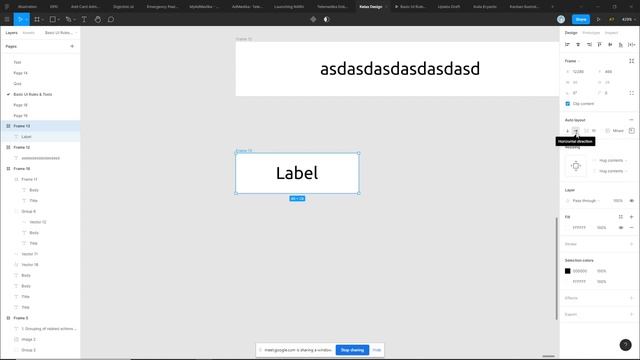This screenshot has width=640, height=360.
Task: Open the fill styles four-dot icon
Action: (x=621, y=217)
